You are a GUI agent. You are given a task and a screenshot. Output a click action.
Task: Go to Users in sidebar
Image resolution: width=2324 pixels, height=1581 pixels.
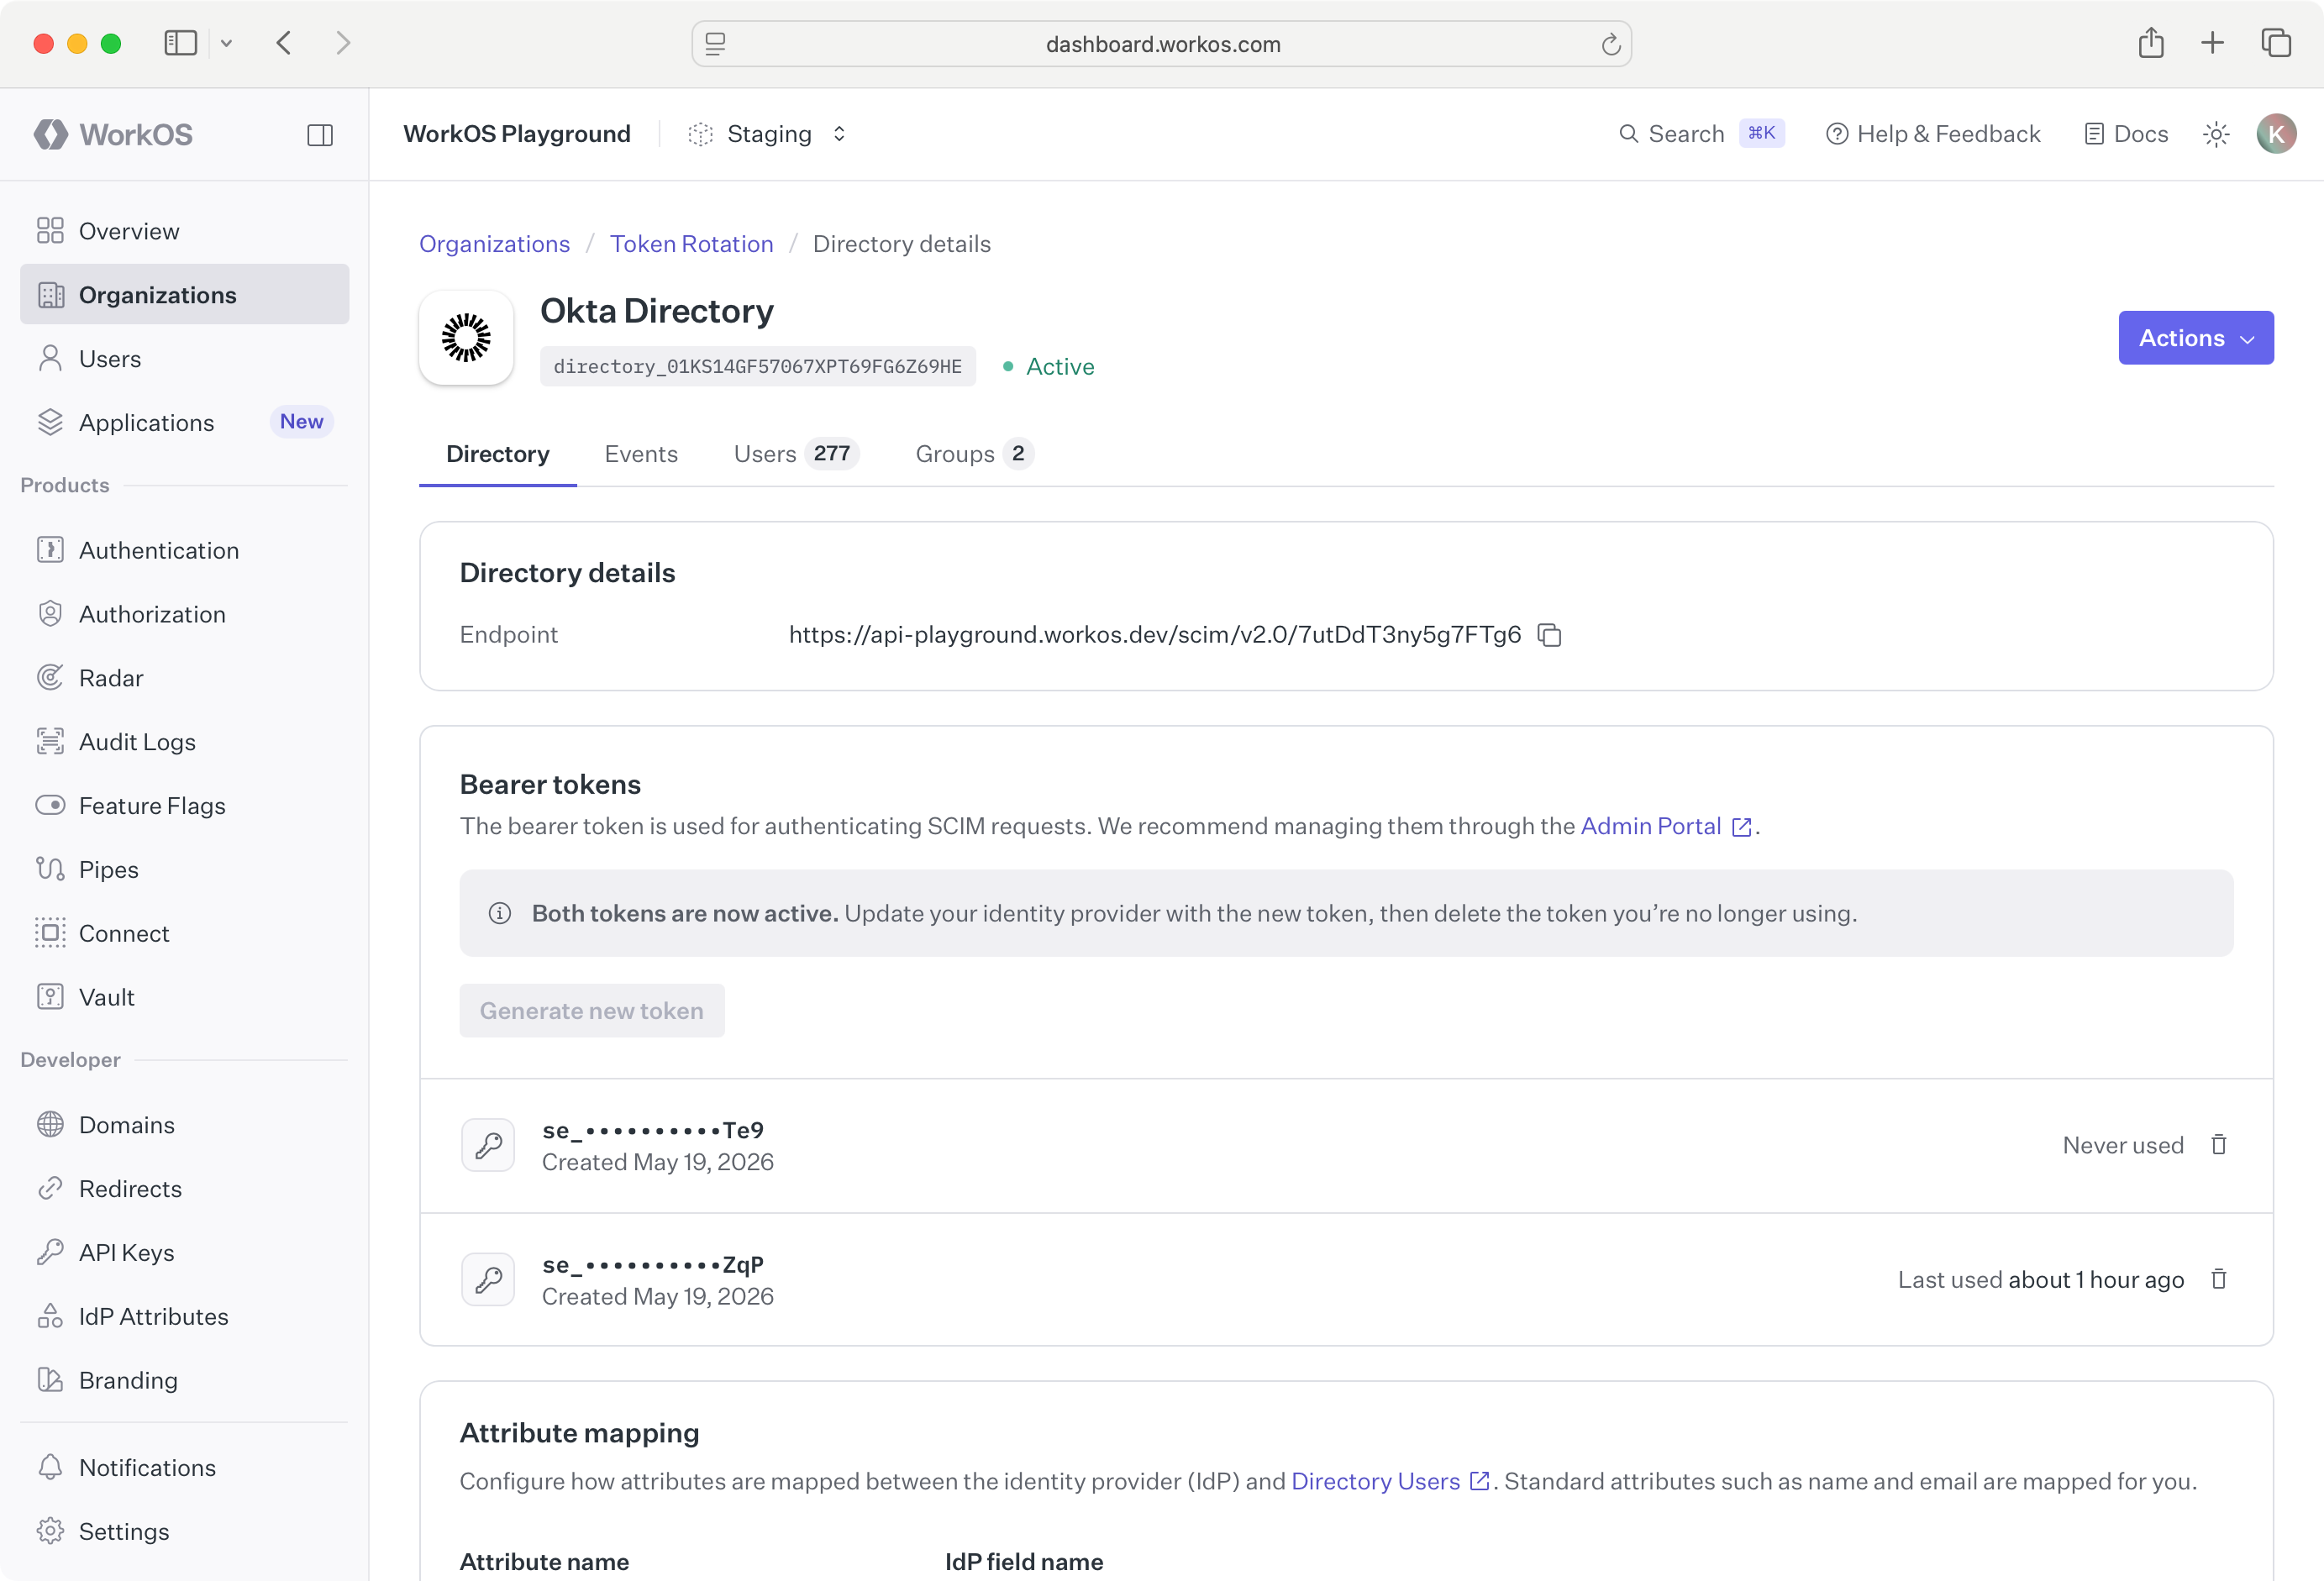[184, 359]
